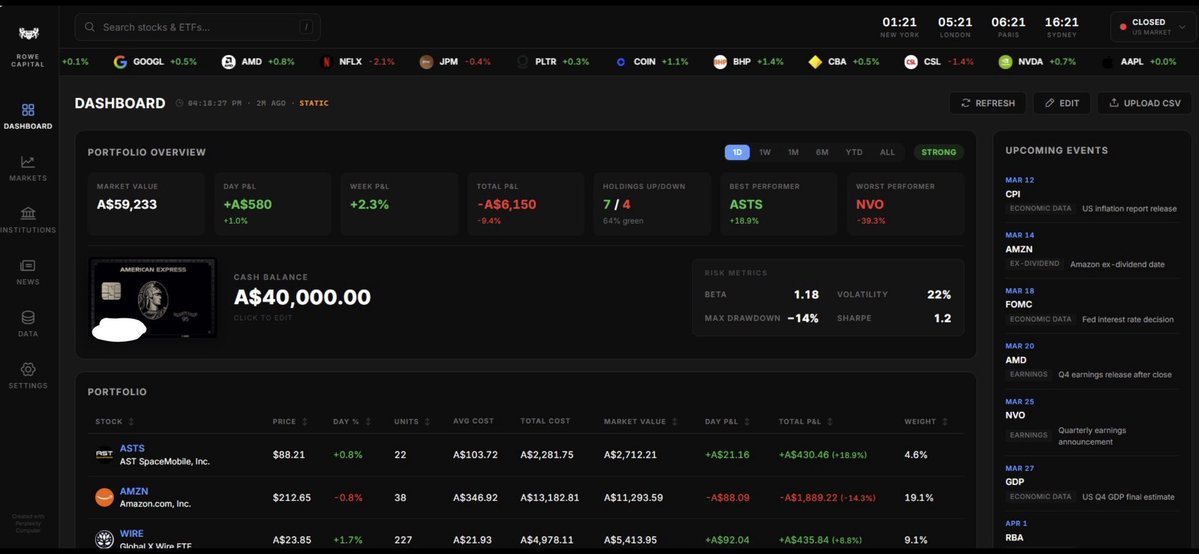Click the Worst Performer NVO card
Screen dimensions: 1199x554
pos(905,204)
